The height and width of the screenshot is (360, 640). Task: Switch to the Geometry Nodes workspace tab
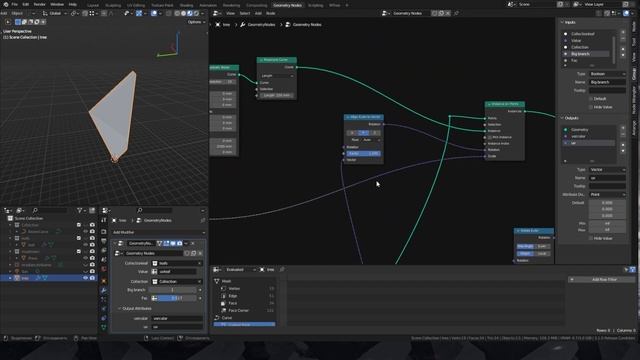pos(287,5)
